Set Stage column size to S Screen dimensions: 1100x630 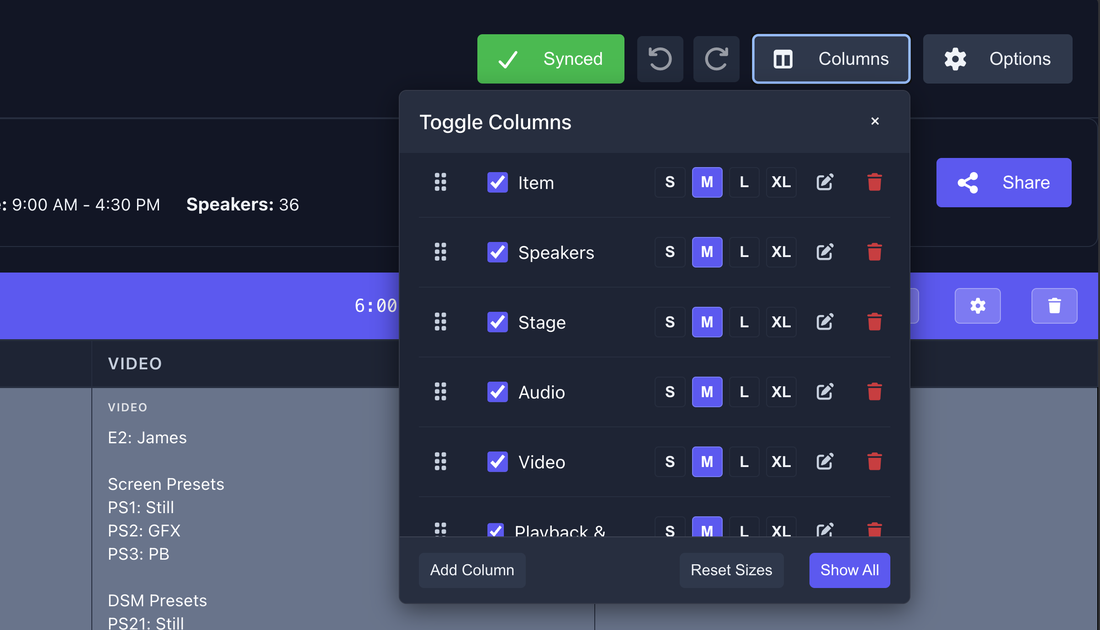(670, 322)
